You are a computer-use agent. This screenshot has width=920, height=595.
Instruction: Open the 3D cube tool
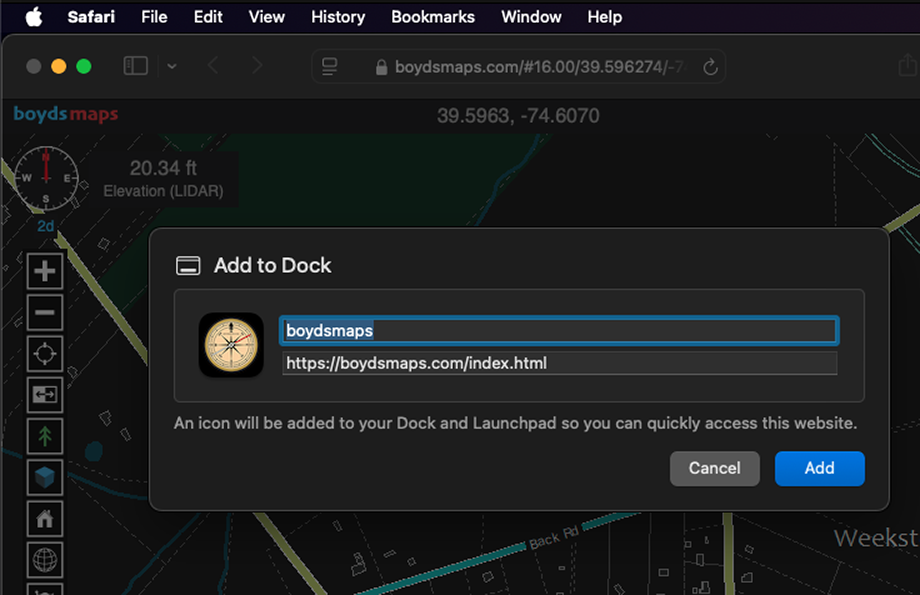(x=45, y=478)
